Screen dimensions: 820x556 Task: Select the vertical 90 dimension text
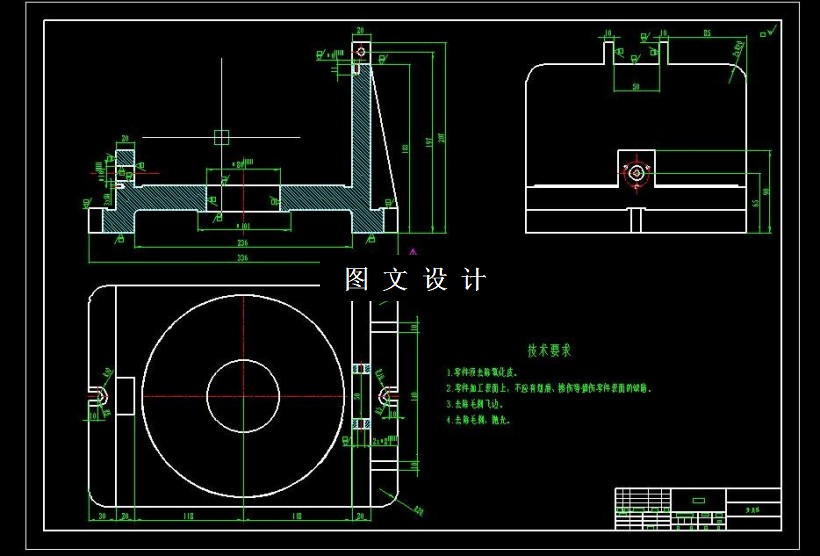tap(767, 191)
